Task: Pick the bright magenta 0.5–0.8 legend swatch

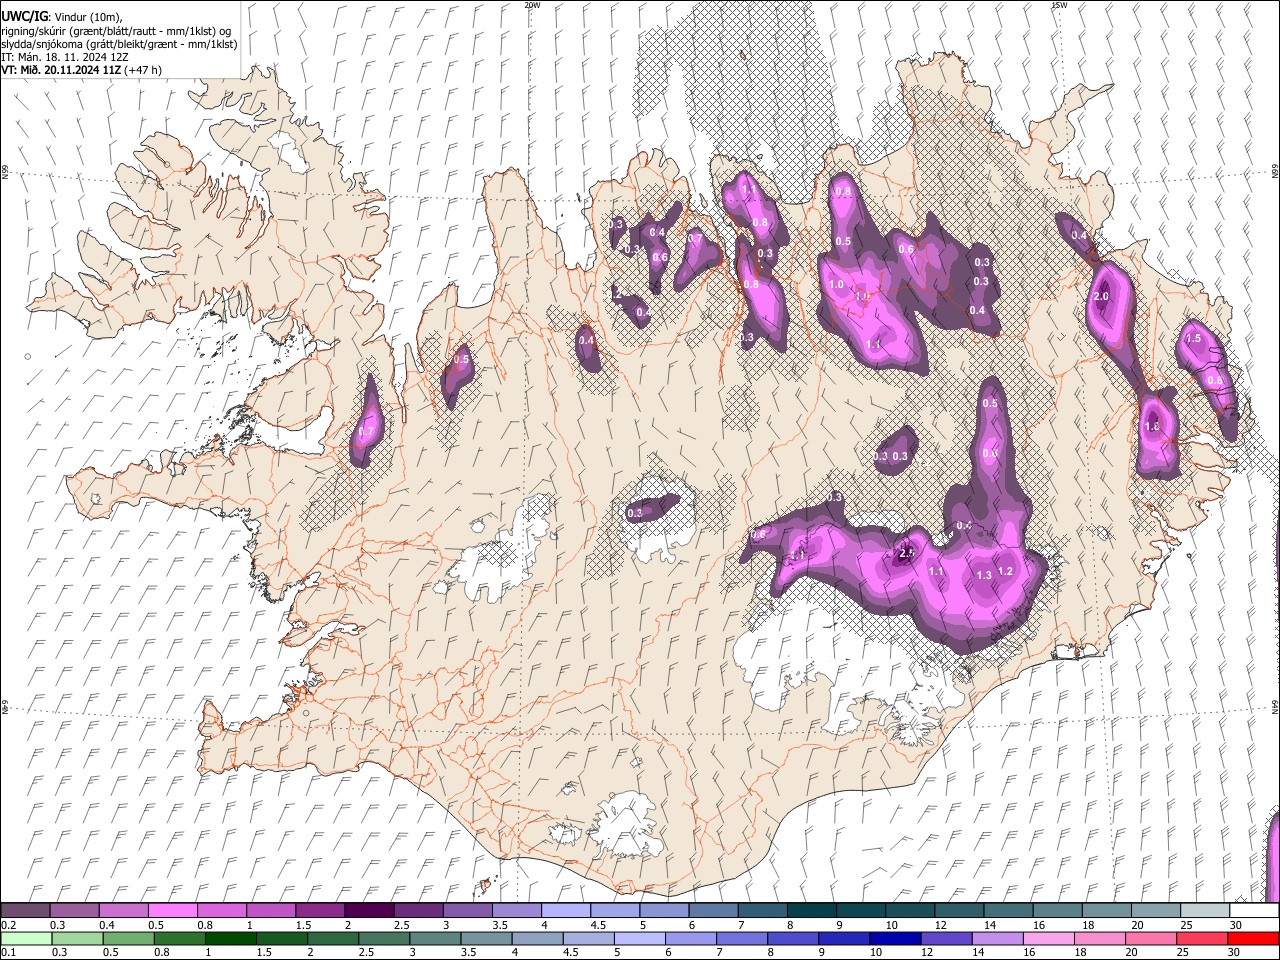Action: click(x=172, y=910)
